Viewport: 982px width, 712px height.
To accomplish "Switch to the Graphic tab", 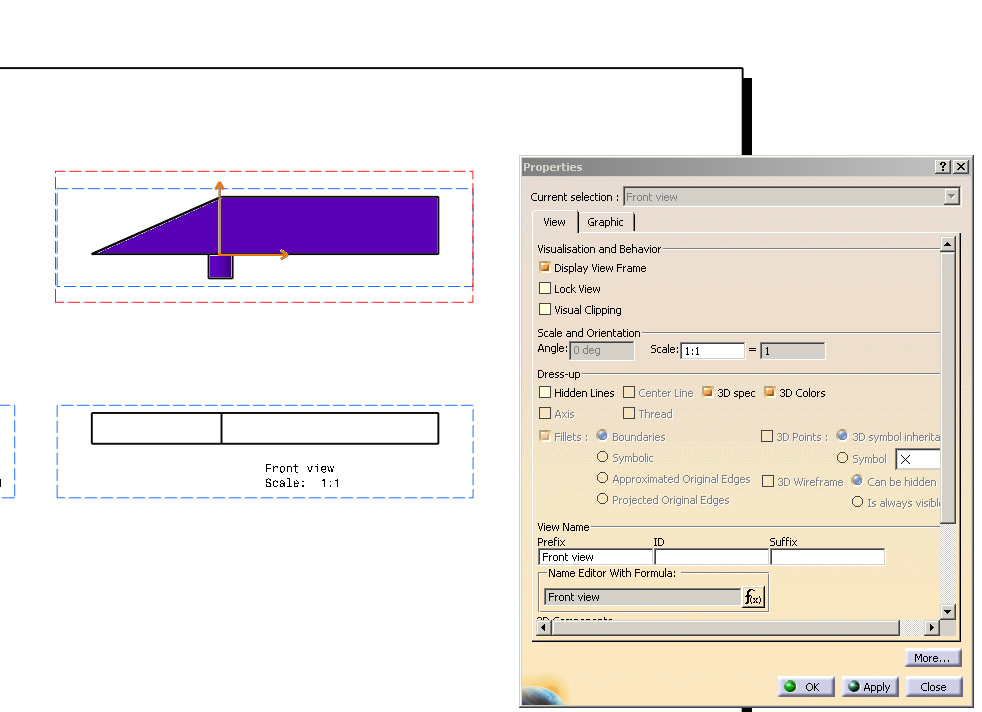I will coord(605,222).
